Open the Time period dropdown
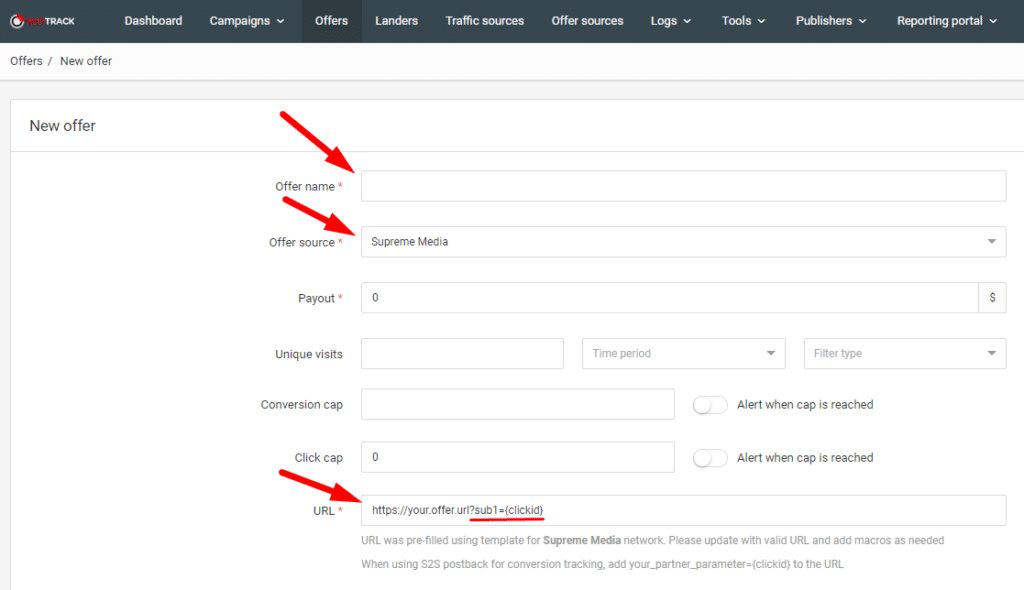Image resolution: width=1024 pixels, height=590 pixels. pos(683,353)
